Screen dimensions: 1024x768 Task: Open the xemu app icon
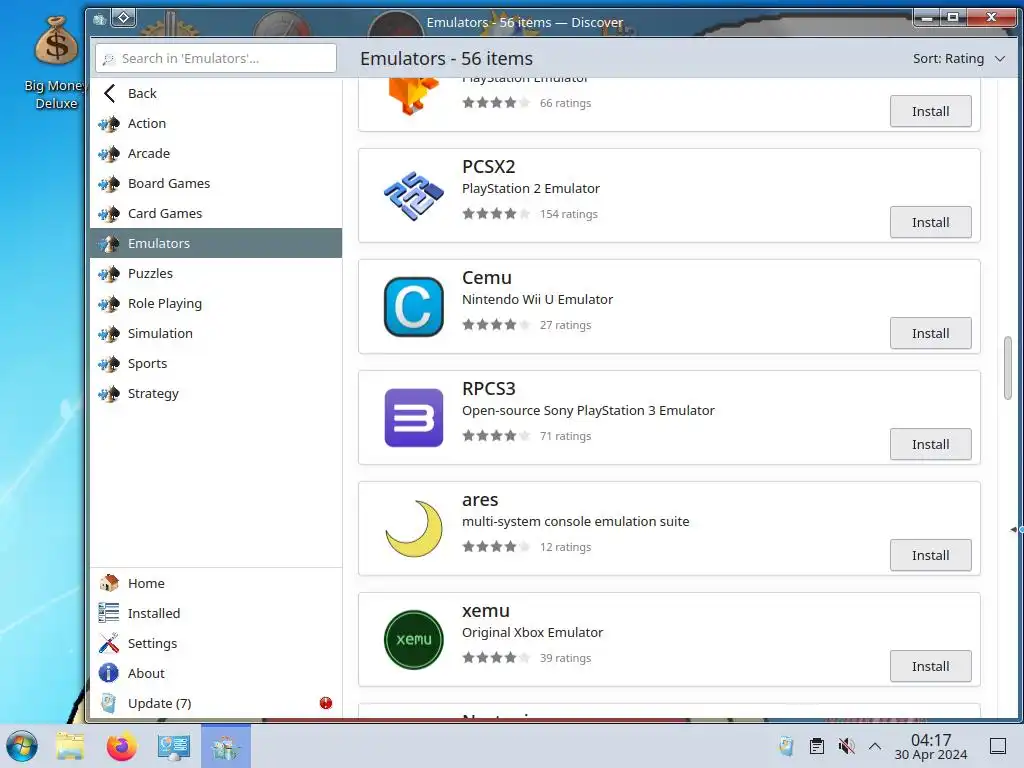[413, 639]
